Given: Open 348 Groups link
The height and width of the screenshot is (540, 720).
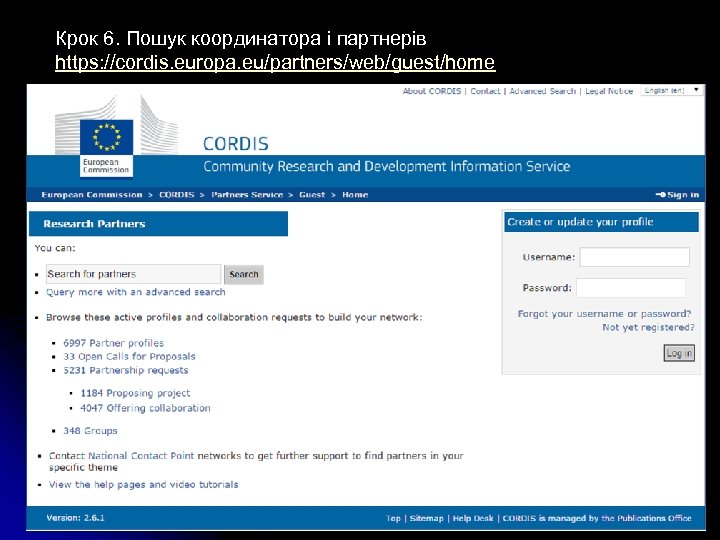Looking at the screenshot, I should pyautogui.click(x=90, y=431).
